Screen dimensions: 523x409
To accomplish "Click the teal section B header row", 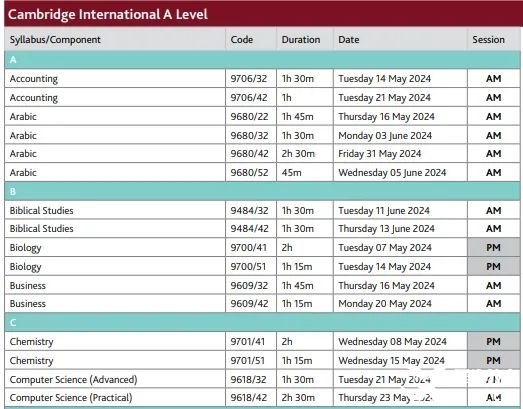I will (263, 191).
